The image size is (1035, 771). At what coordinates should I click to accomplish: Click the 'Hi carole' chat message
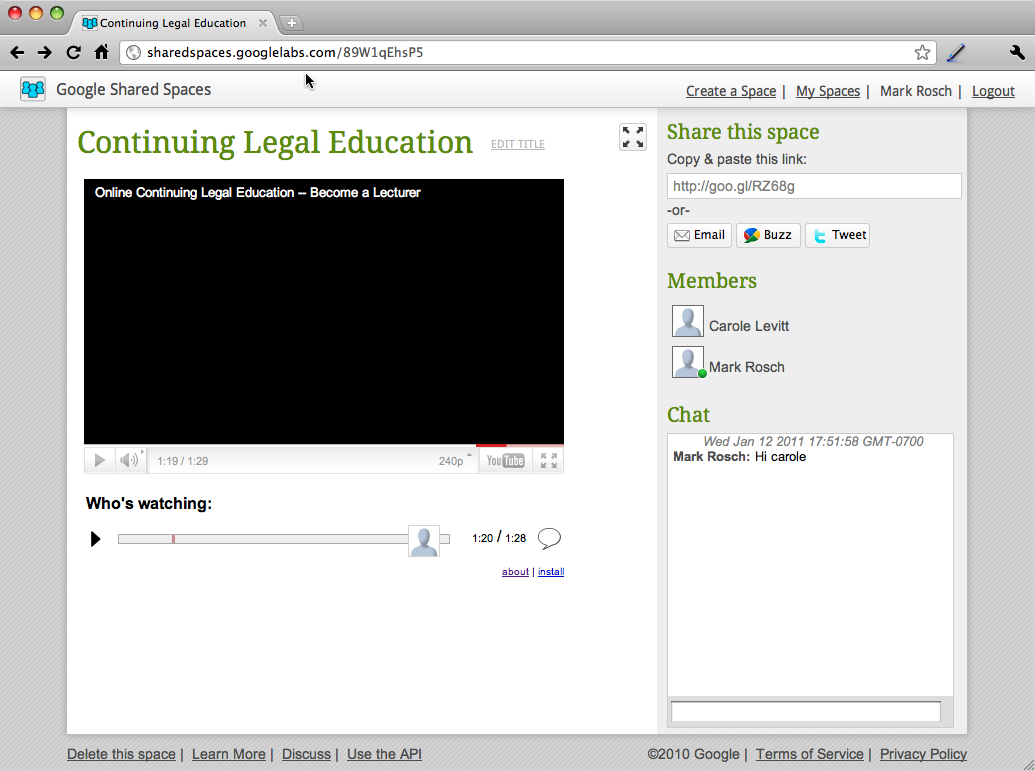click(780, 457)
